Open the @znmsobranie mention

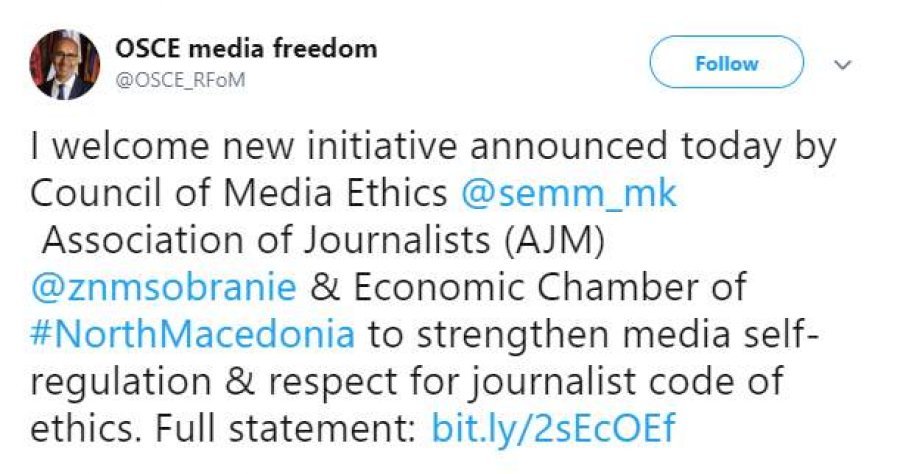pos(164,286)
